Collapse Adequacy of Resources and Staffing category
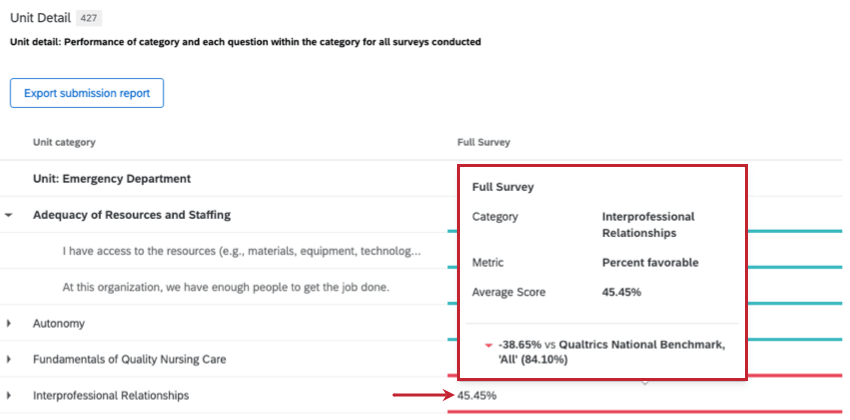 tap(9, 215)
